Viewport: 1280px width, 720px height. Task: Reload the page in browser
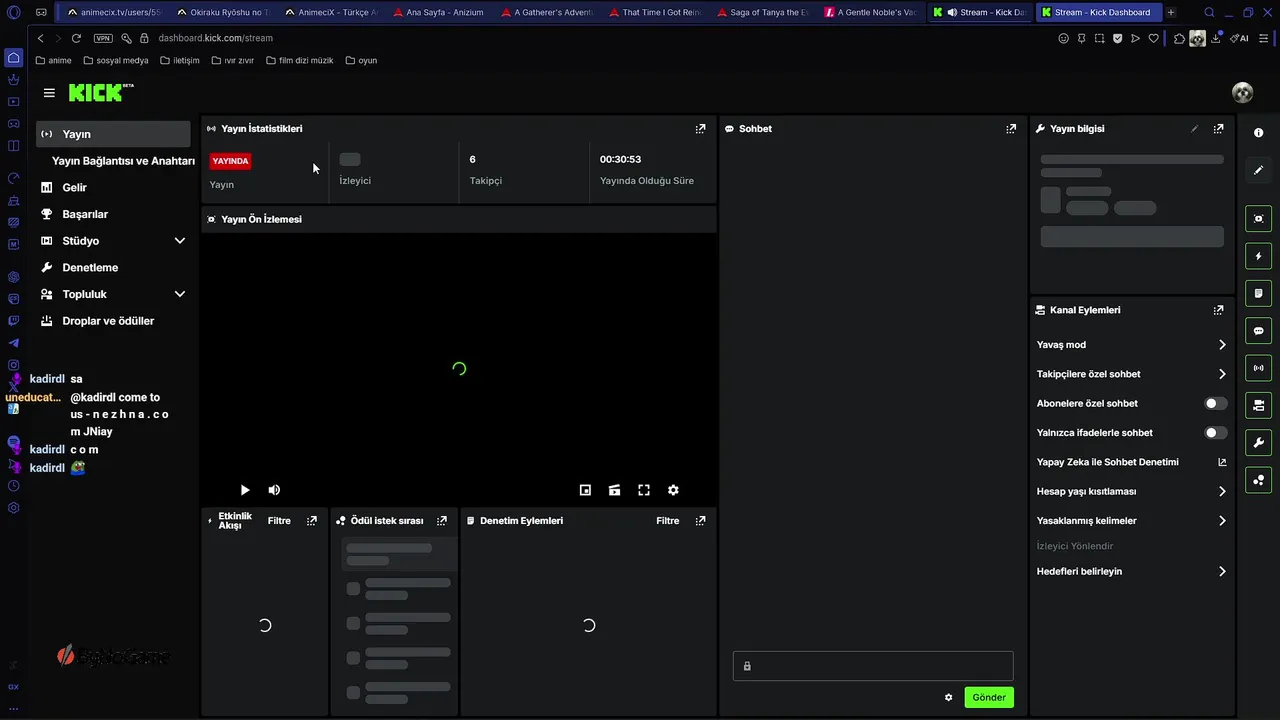pos(76,38)
